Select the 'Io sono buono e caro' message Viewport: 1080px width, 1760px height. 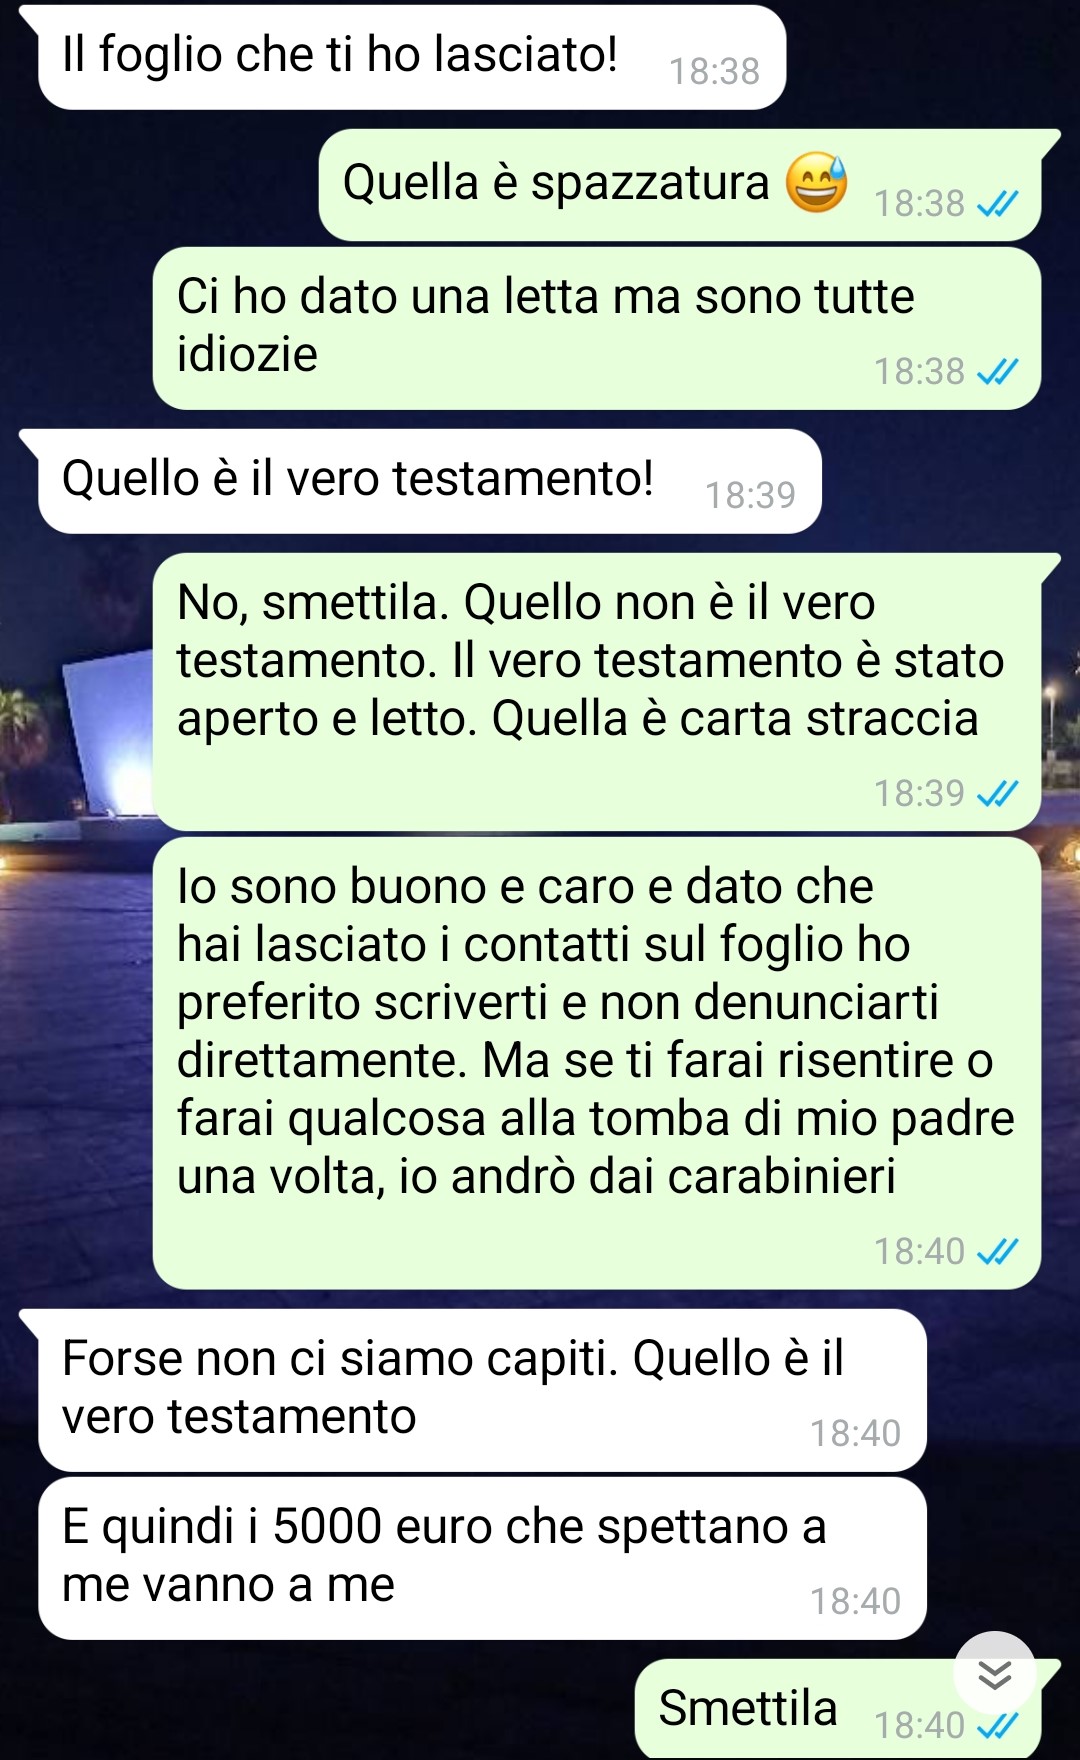click(x=597, y=1064)
